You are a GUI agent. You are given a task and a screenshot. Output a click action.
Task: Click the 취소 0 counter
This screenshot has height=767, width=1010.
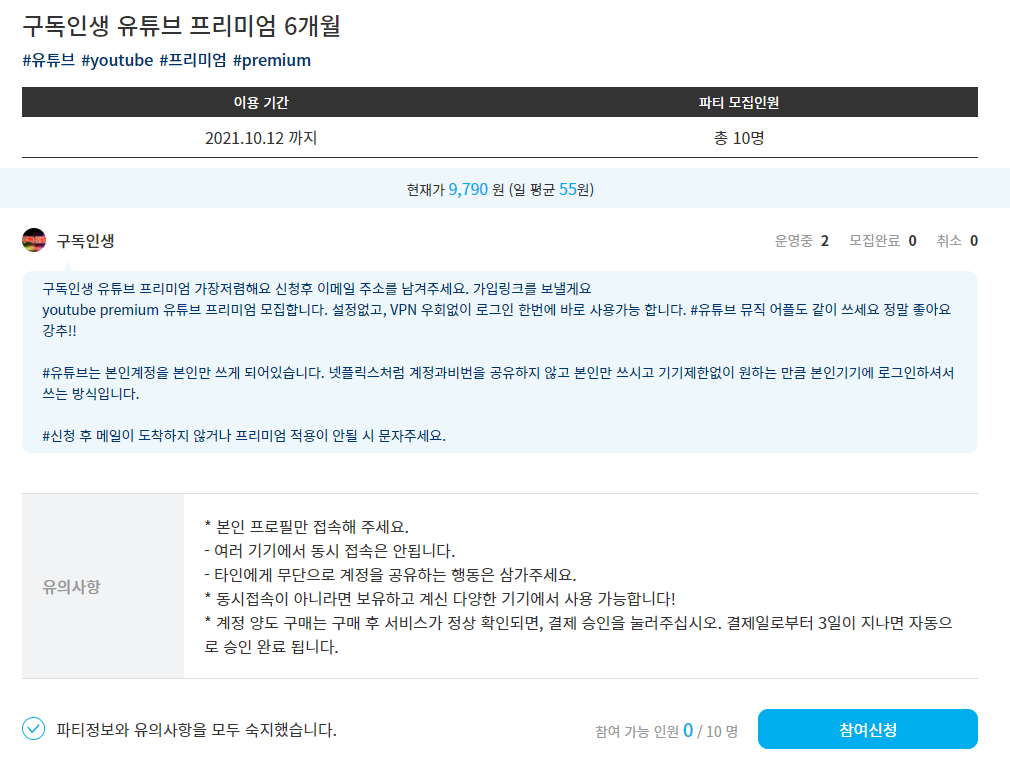click(x=957, y=241)
